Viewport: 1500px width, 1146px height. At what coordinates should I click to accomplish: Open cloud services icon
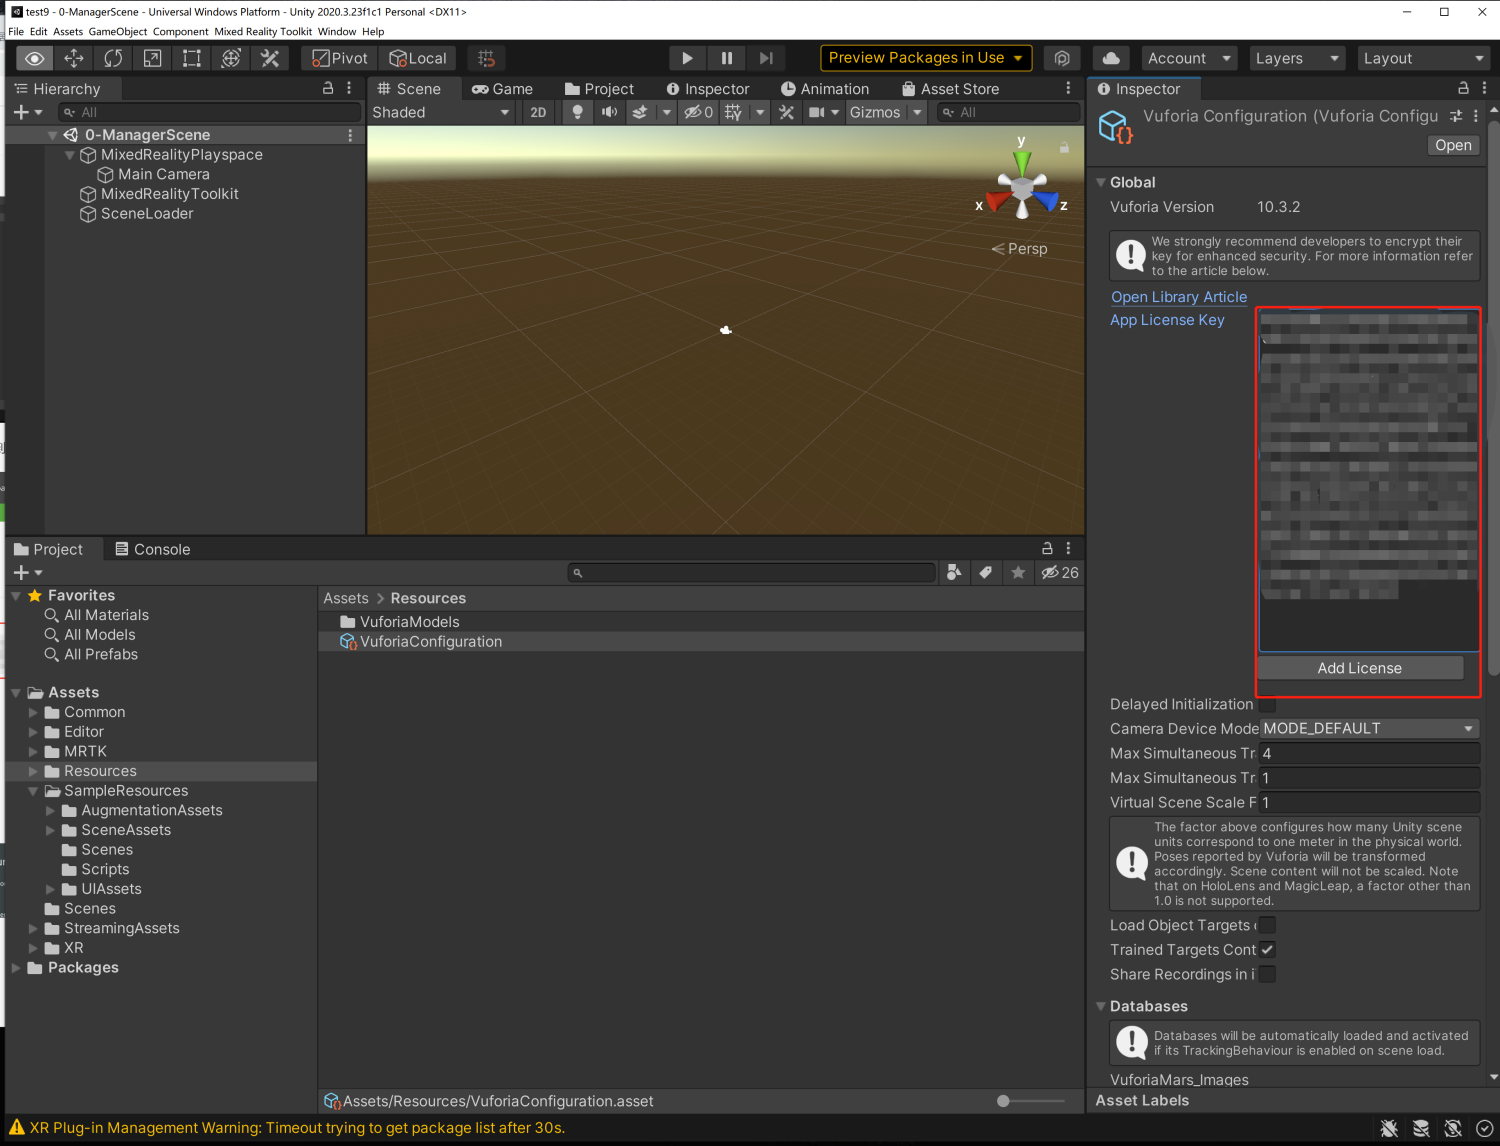click(1111, 58)
